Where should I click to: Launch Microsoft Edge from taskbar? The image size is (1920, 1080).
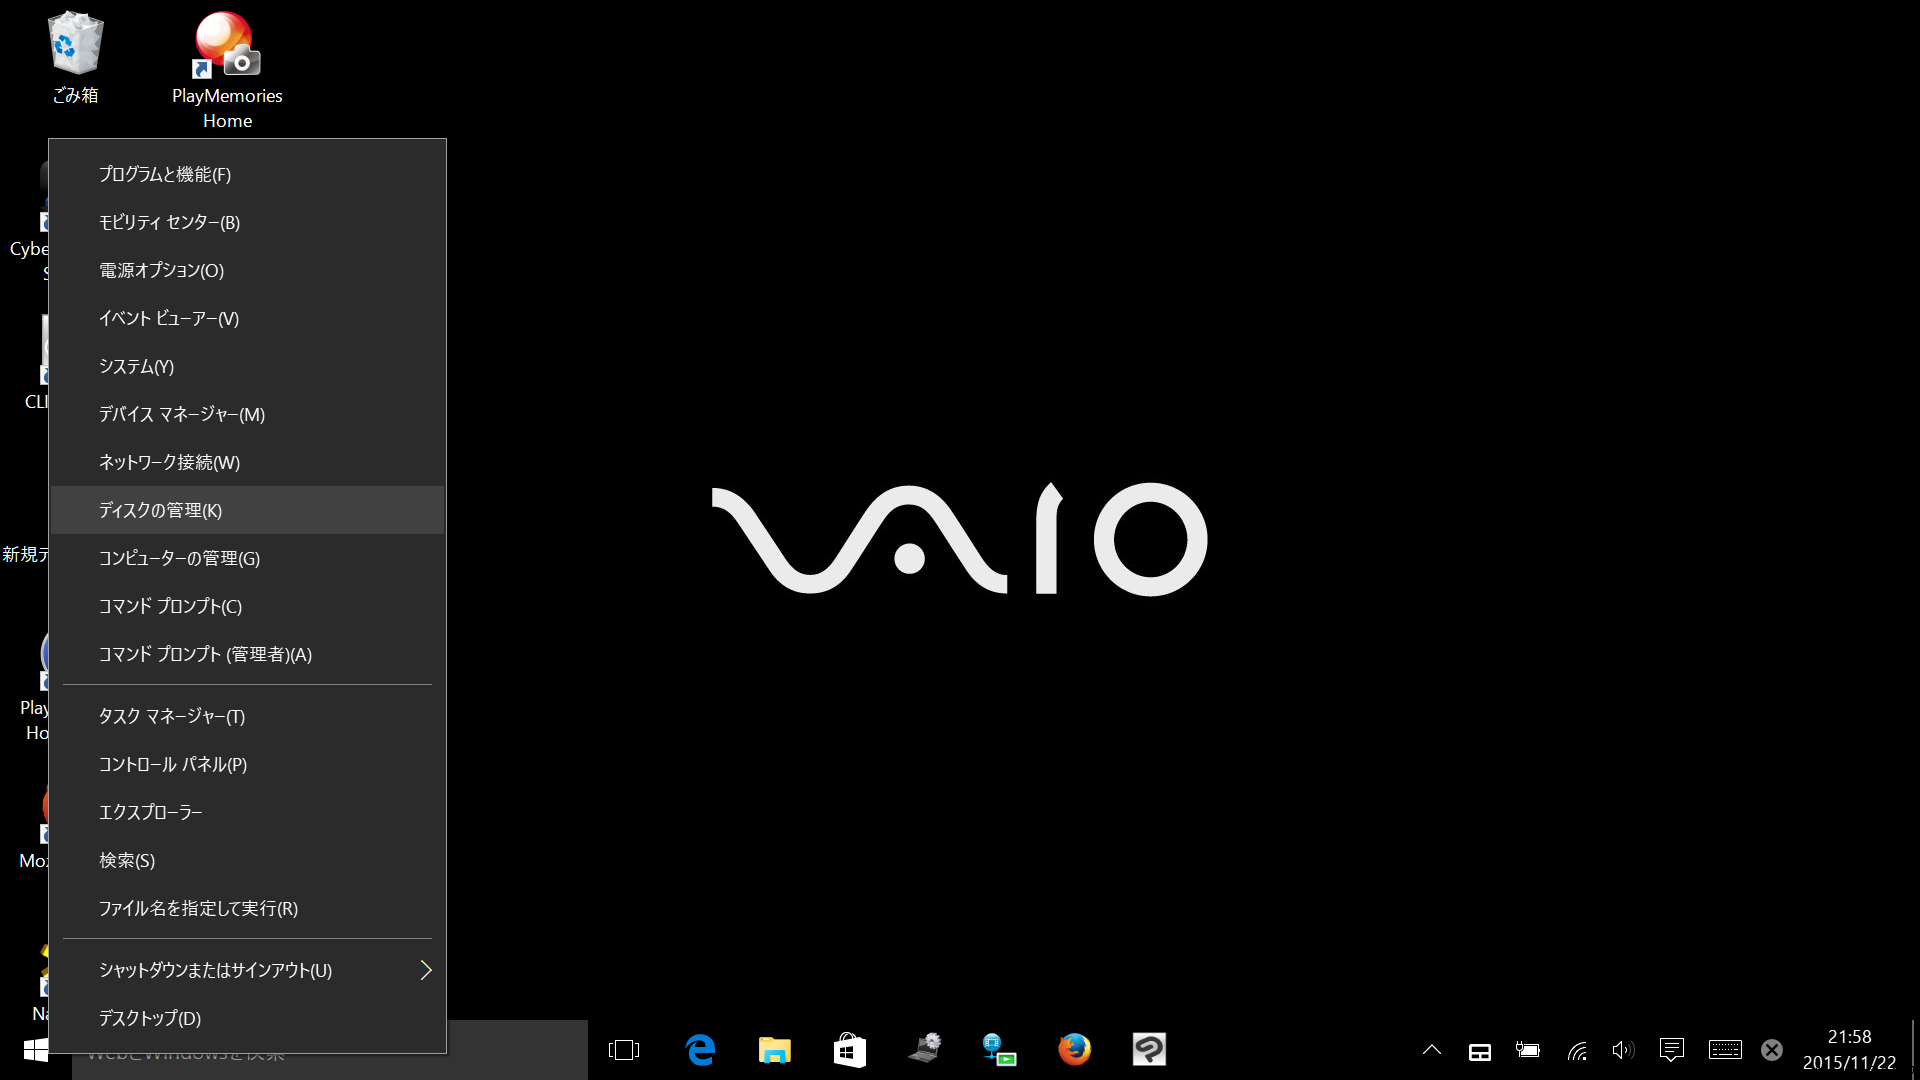coord(700,1050)
